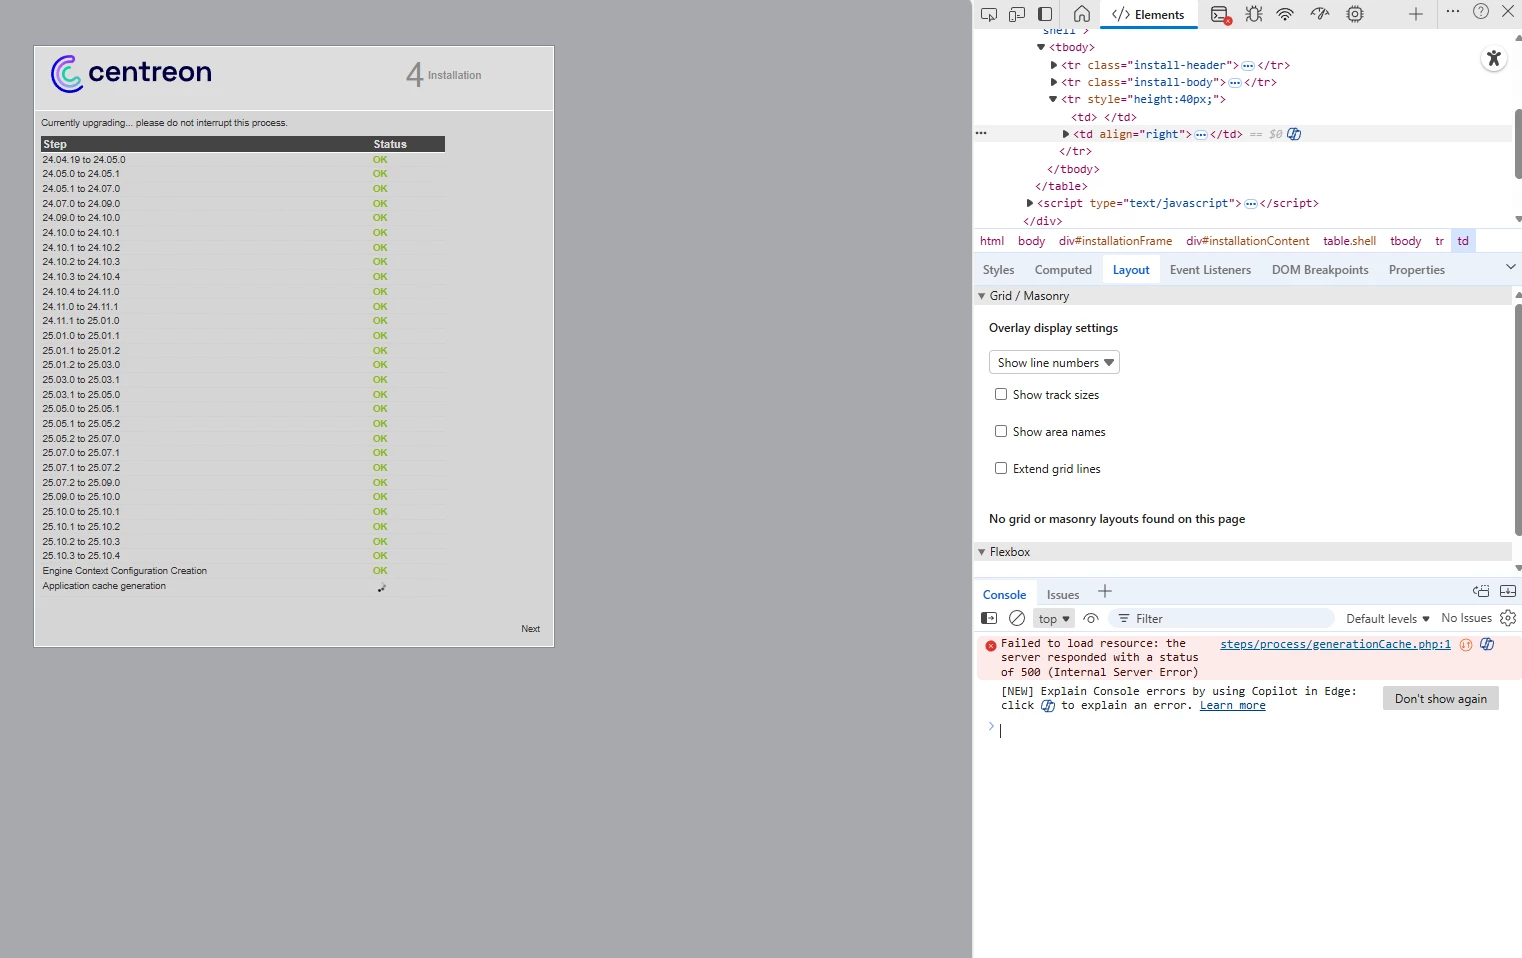Tick the Extend grid lines checkbox
The width and height of the screenshot is (1522, 958).
(1001, 469)
